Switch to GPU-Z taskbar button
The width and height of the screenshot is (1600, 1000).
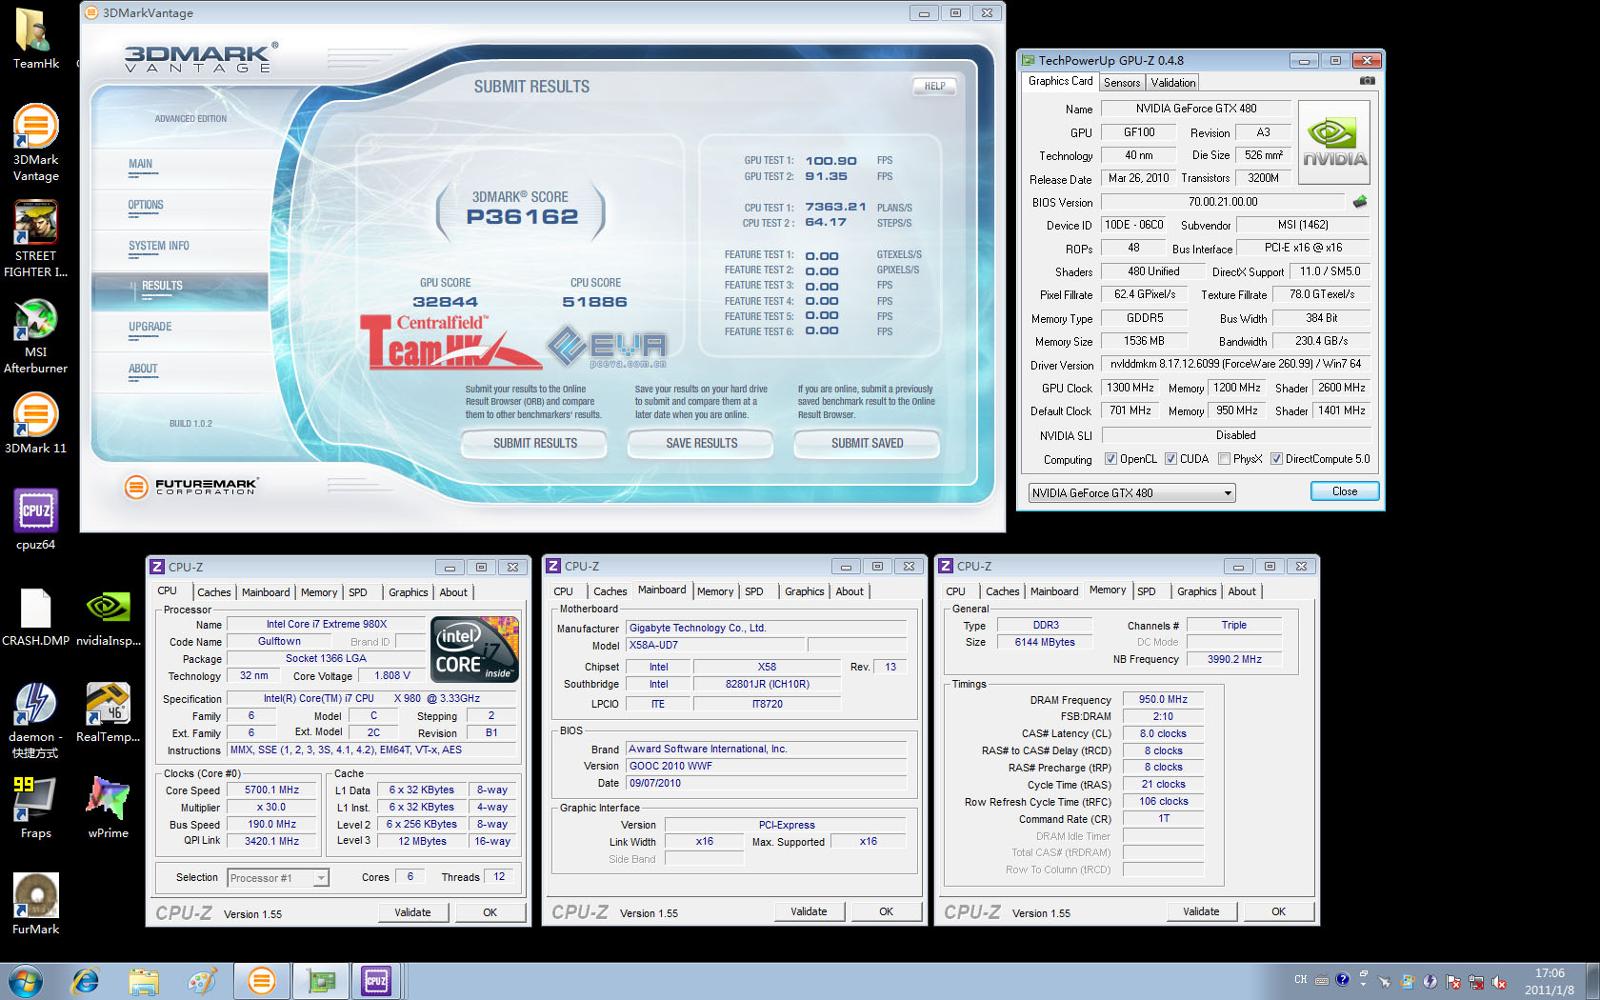tap(320, 981)
